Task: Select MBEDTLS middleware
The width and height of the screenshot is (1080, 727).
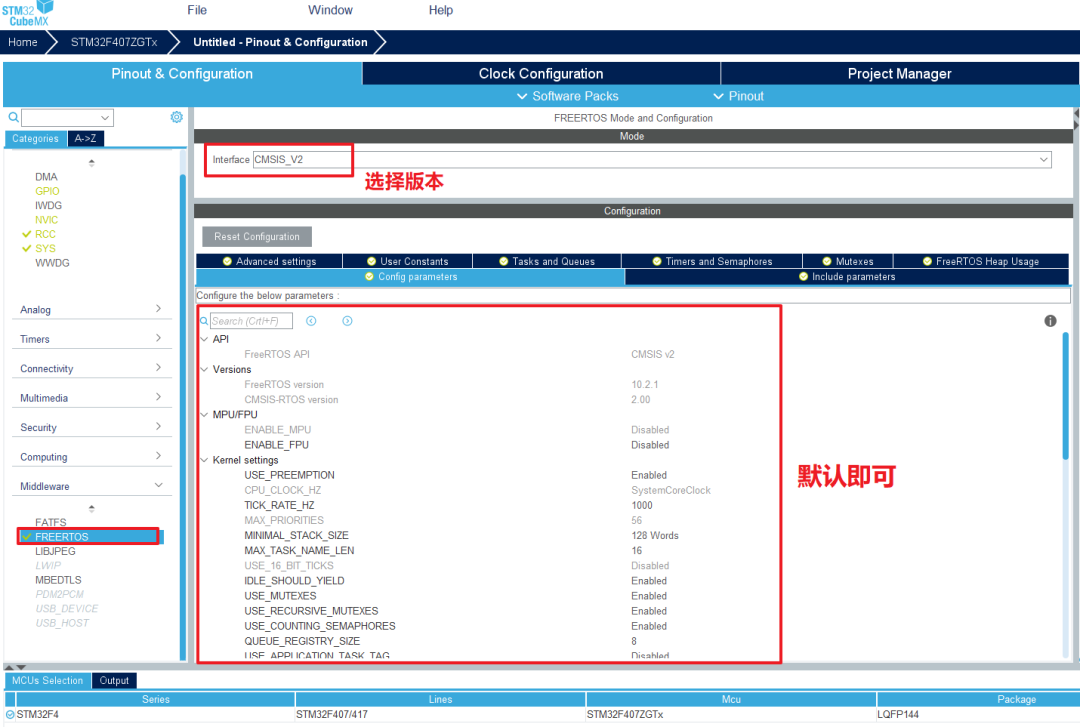Action: coord(58,580)
